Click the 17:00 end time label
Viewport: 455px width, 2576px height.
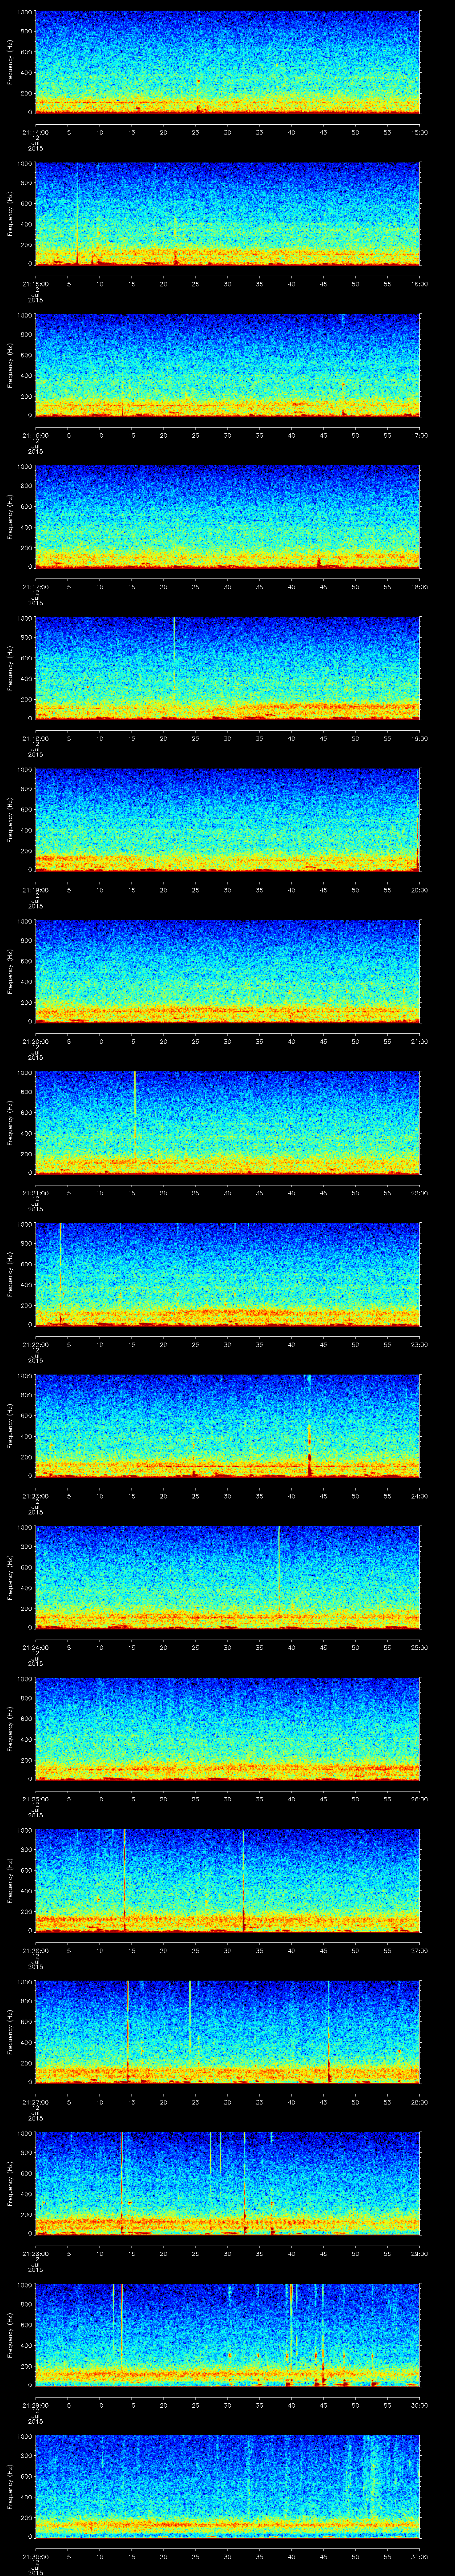point(419,436)
